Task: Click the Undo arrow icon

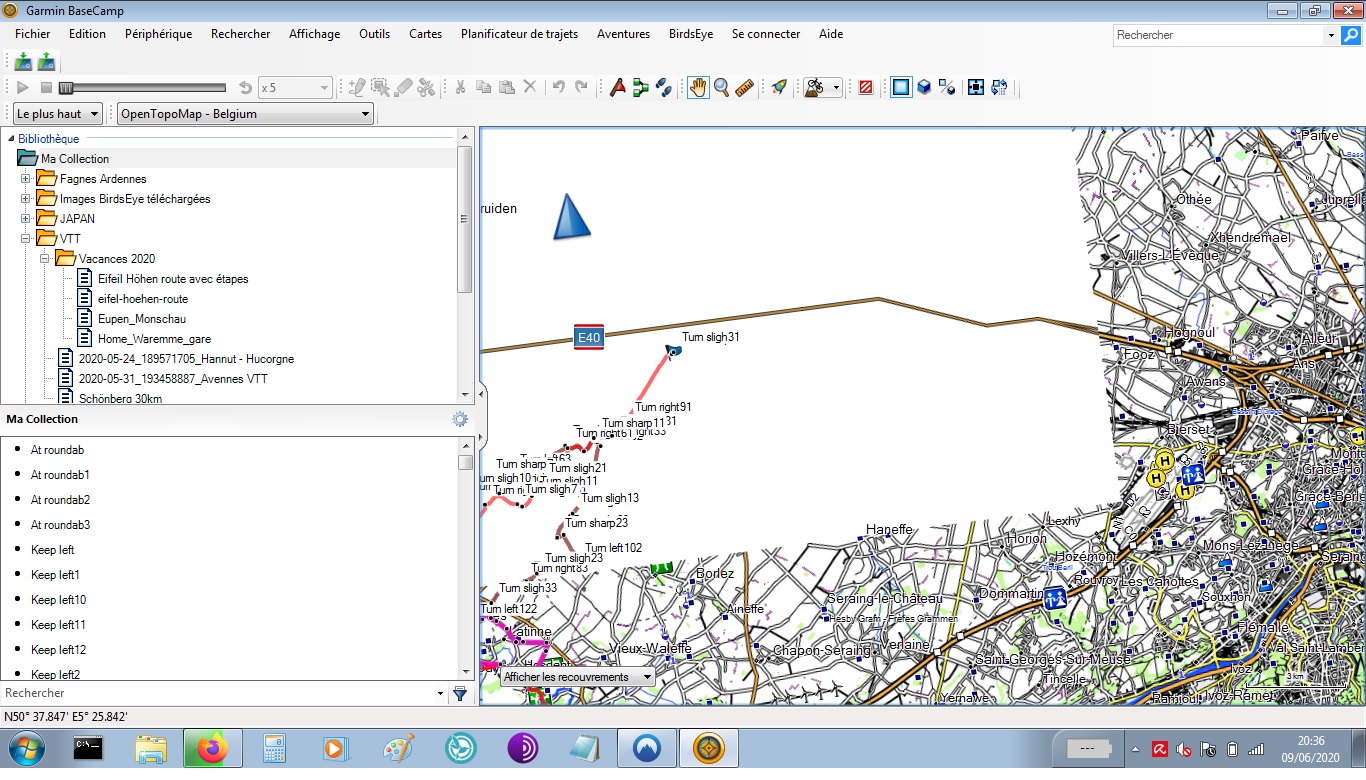Action: pos(559,88)
